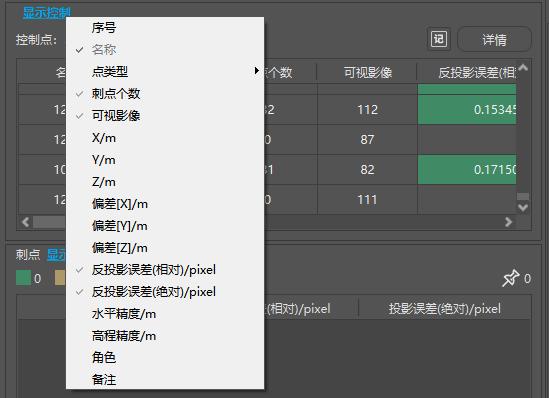
Task: Uncheck 反投影误差(相对)/pixel option
Action: click(x=165, y=270)
